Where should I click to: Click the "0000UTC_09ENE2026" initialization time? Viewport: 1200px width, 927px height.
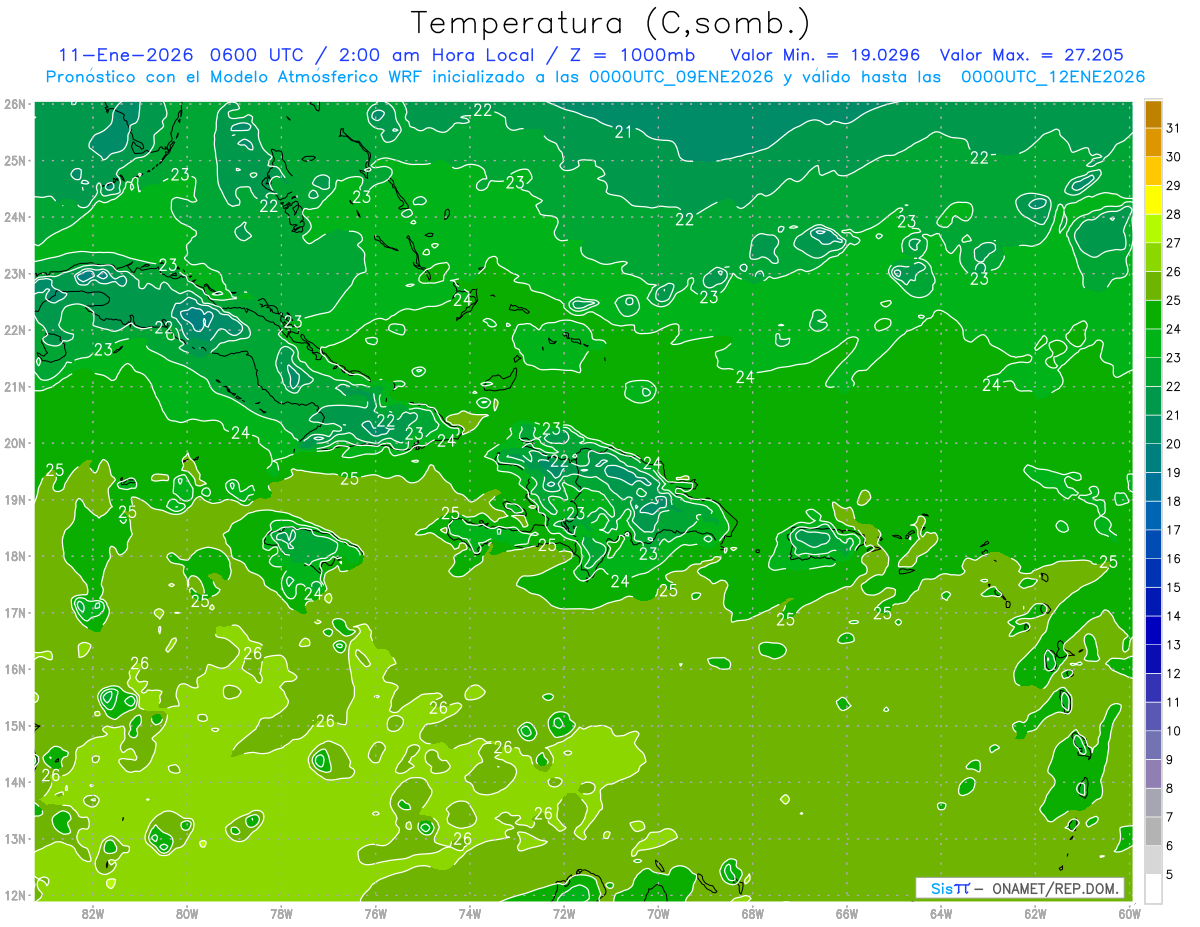[x=682, y=76]
